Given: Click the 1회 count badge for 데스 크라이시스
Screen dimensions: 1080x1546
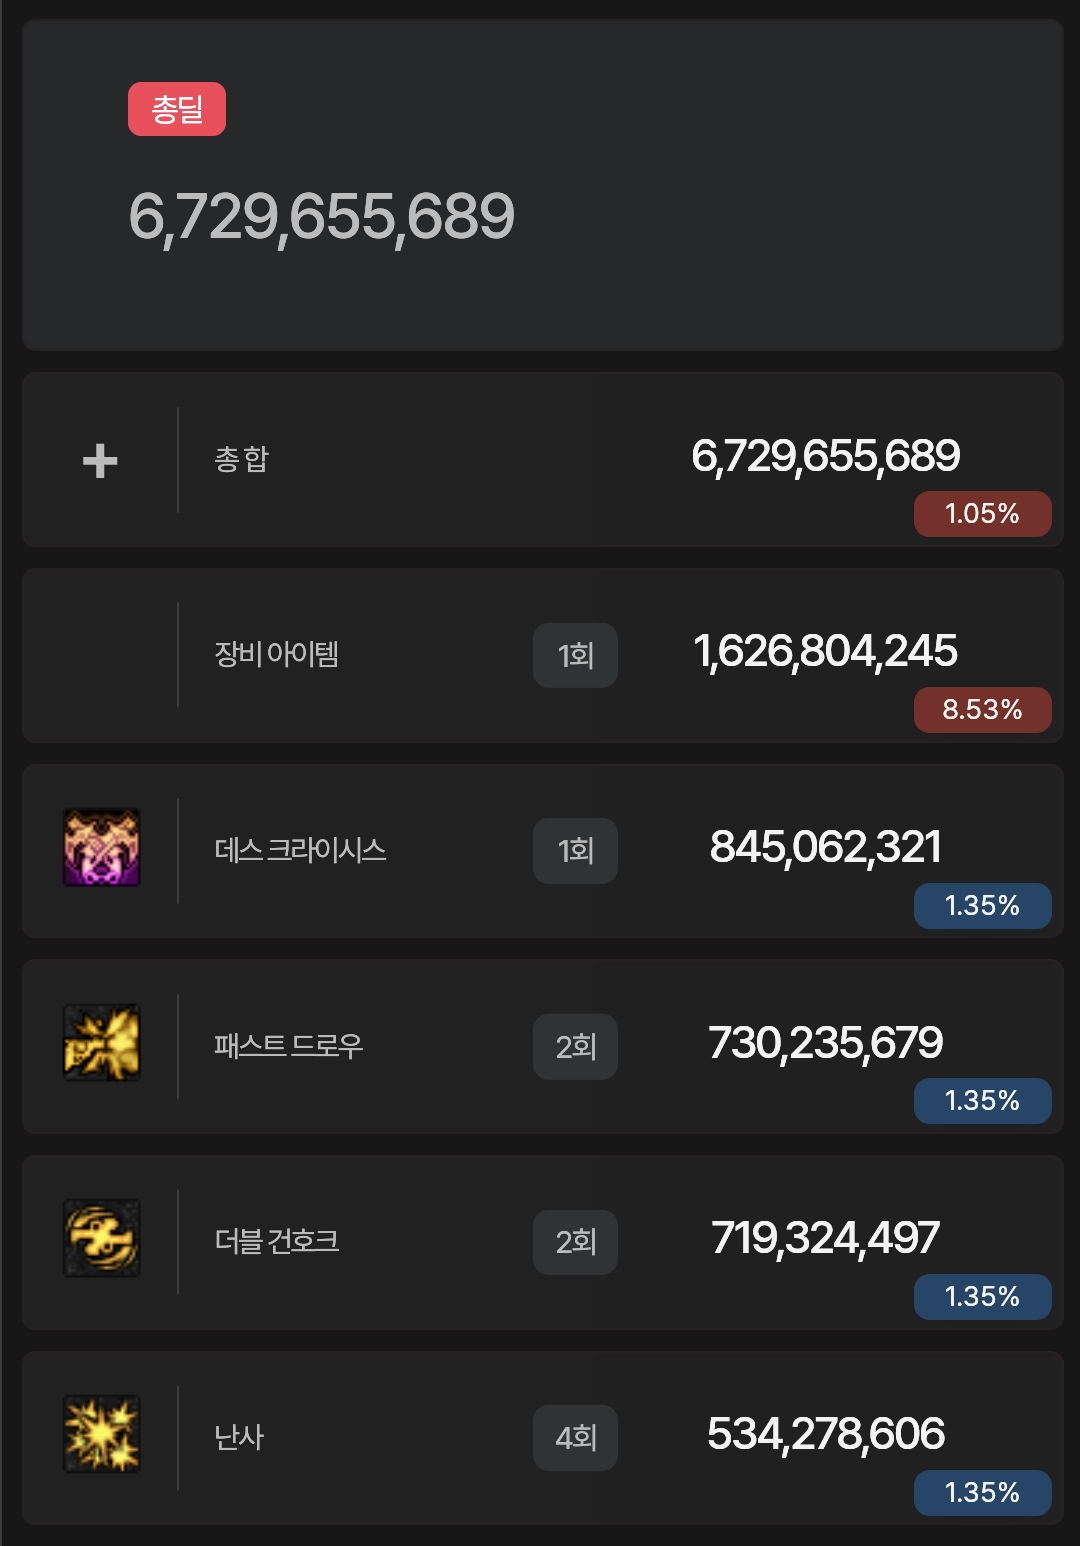Looking at the screenshot, I should tap(575, 851).
